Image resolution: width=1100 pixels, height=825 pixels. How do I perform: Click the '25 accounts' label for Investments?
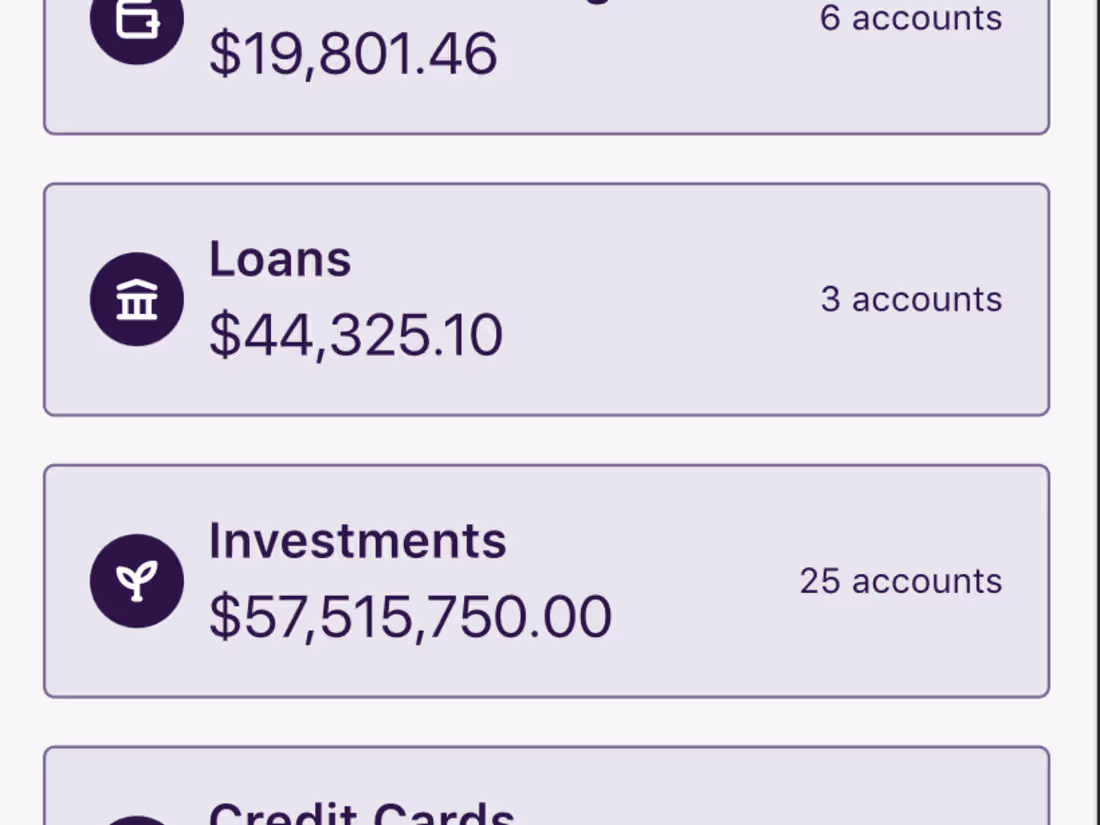900,580
